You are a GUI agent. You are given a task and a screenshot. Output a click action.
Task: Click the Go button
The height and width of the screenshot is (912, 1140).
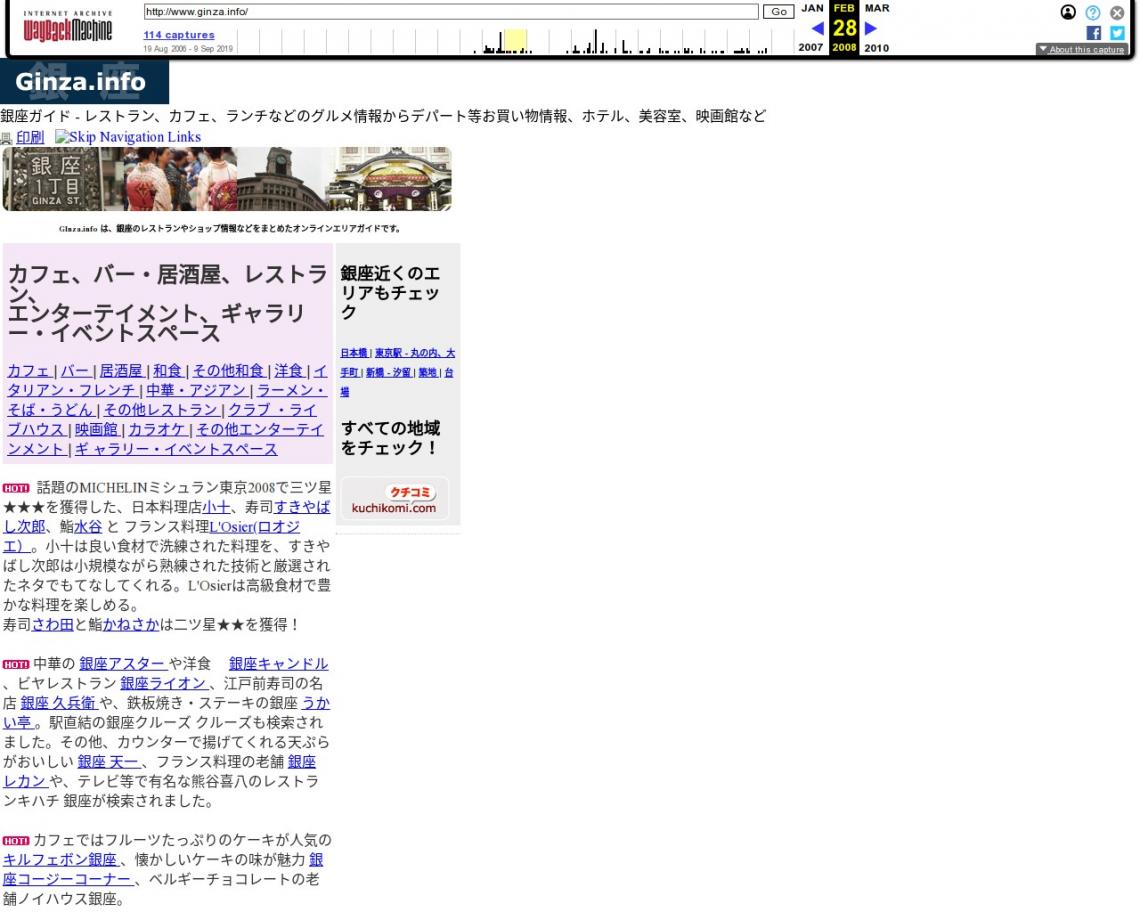779,12
